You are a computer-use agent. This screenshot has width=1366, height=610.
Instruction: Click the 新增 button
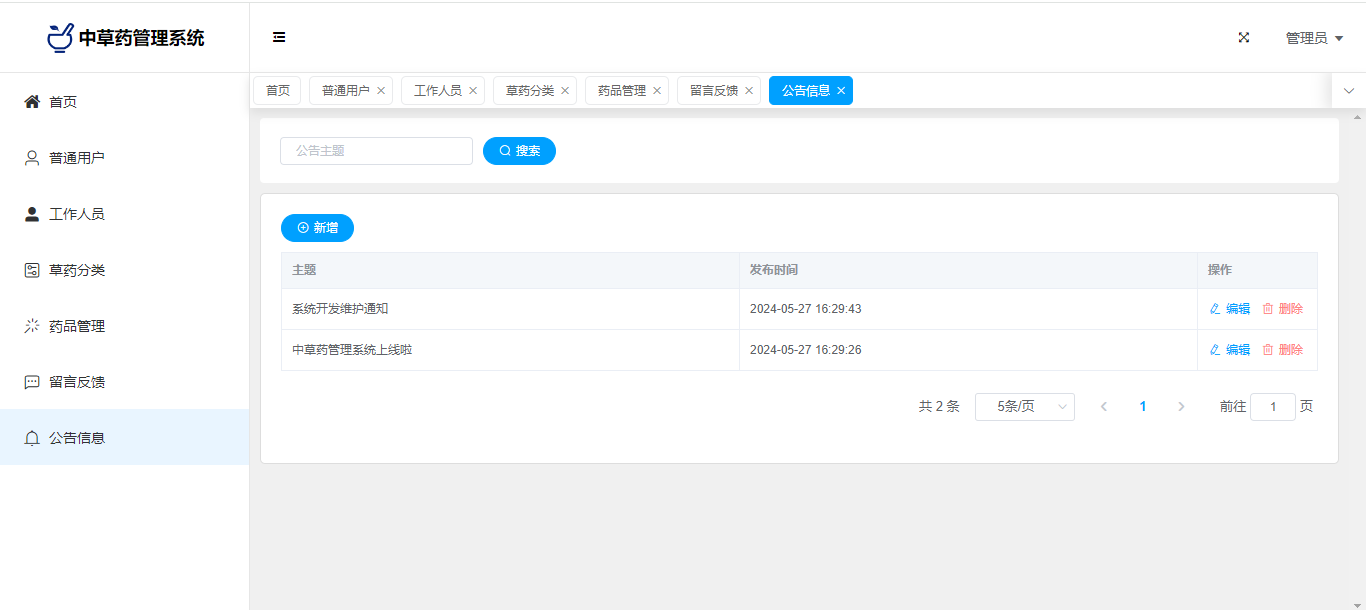(317, 228)
